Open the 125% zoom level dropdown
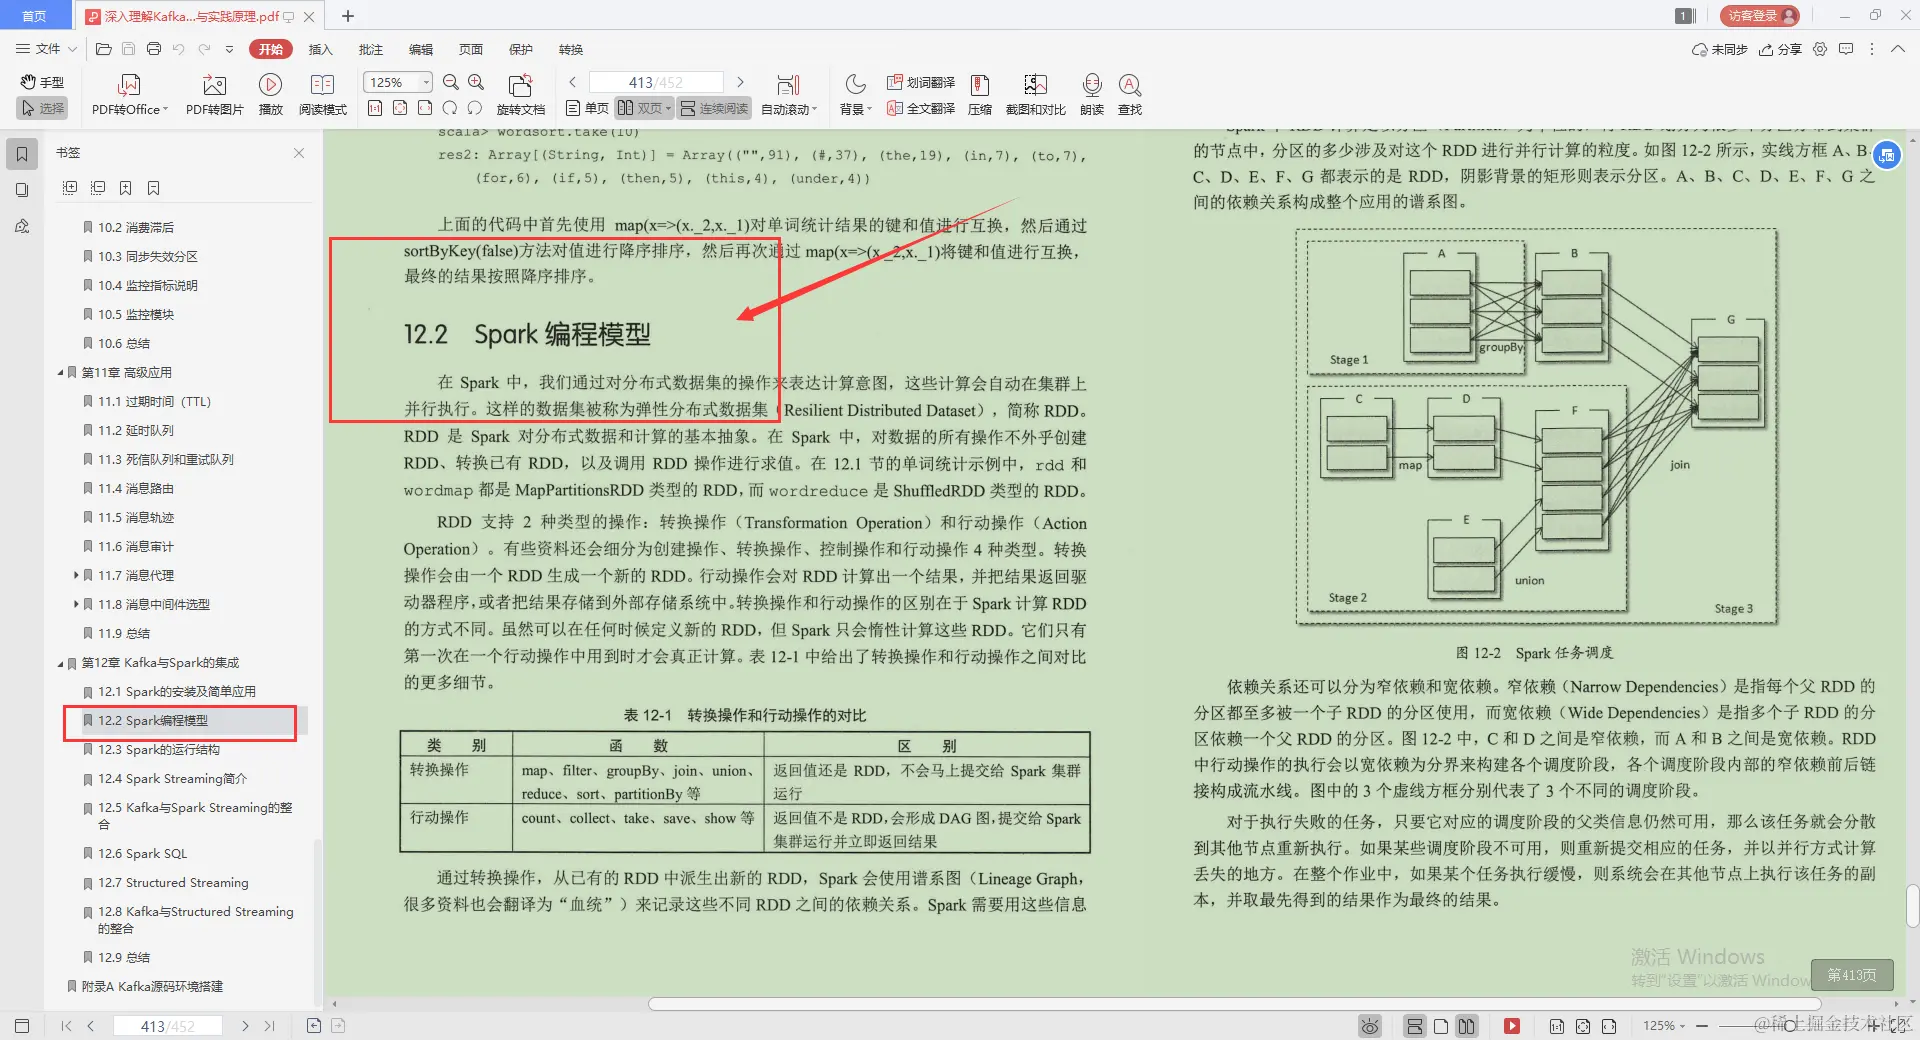 (x=424, y=82)
